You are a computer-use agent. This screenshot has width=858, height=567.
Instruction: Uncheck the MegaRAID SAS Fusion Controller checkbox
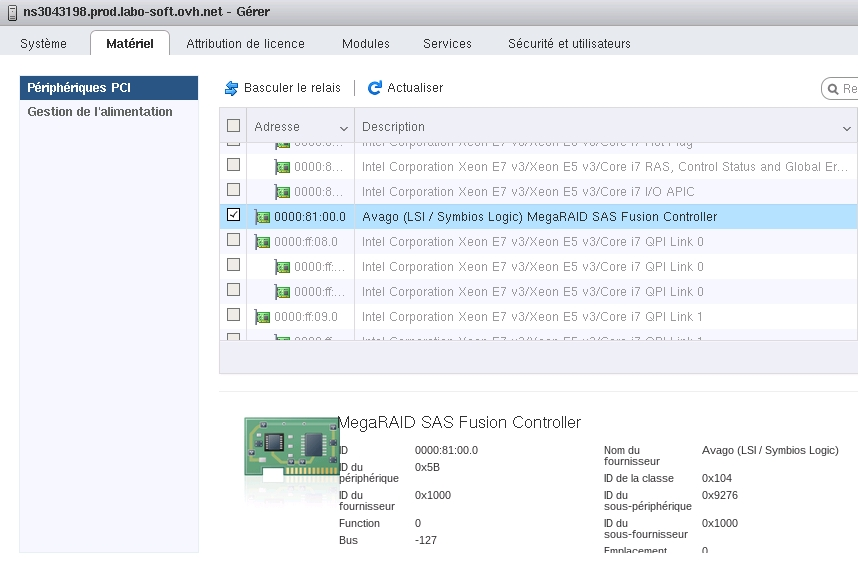234,215
